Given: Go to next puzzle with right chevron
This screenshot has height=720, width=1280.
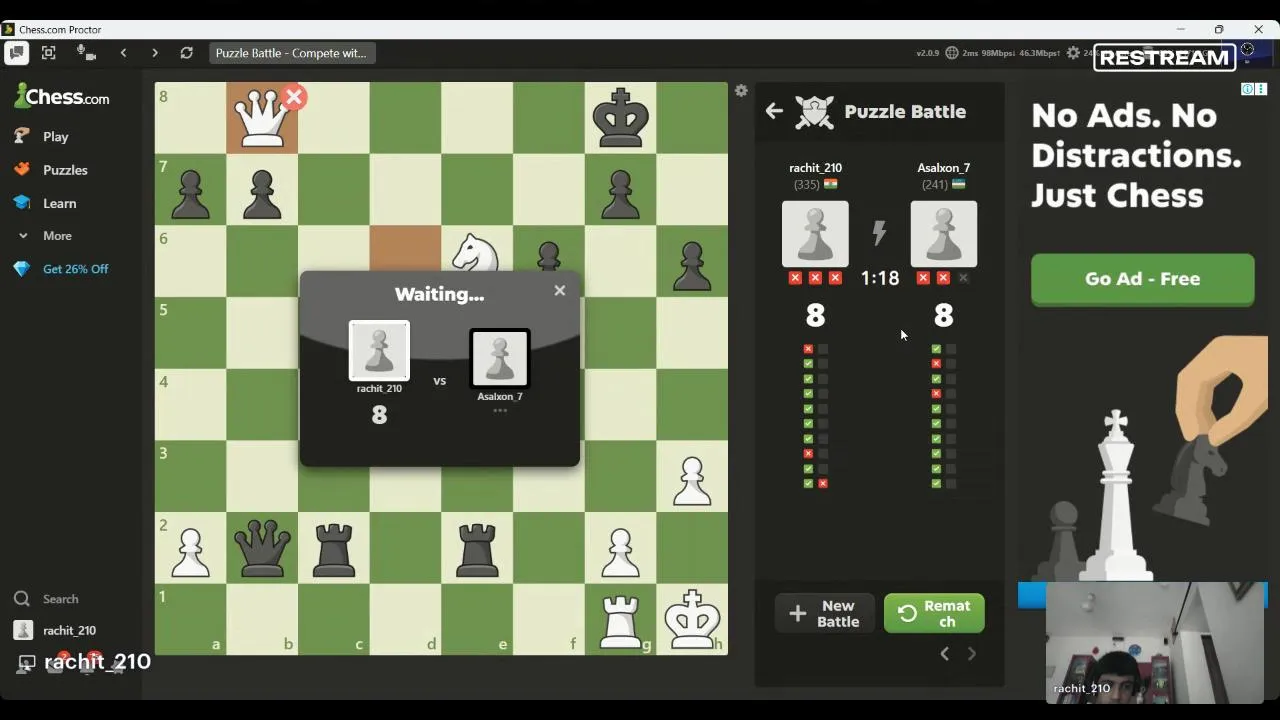Looking at the screenshot, I should pos(972,654).
